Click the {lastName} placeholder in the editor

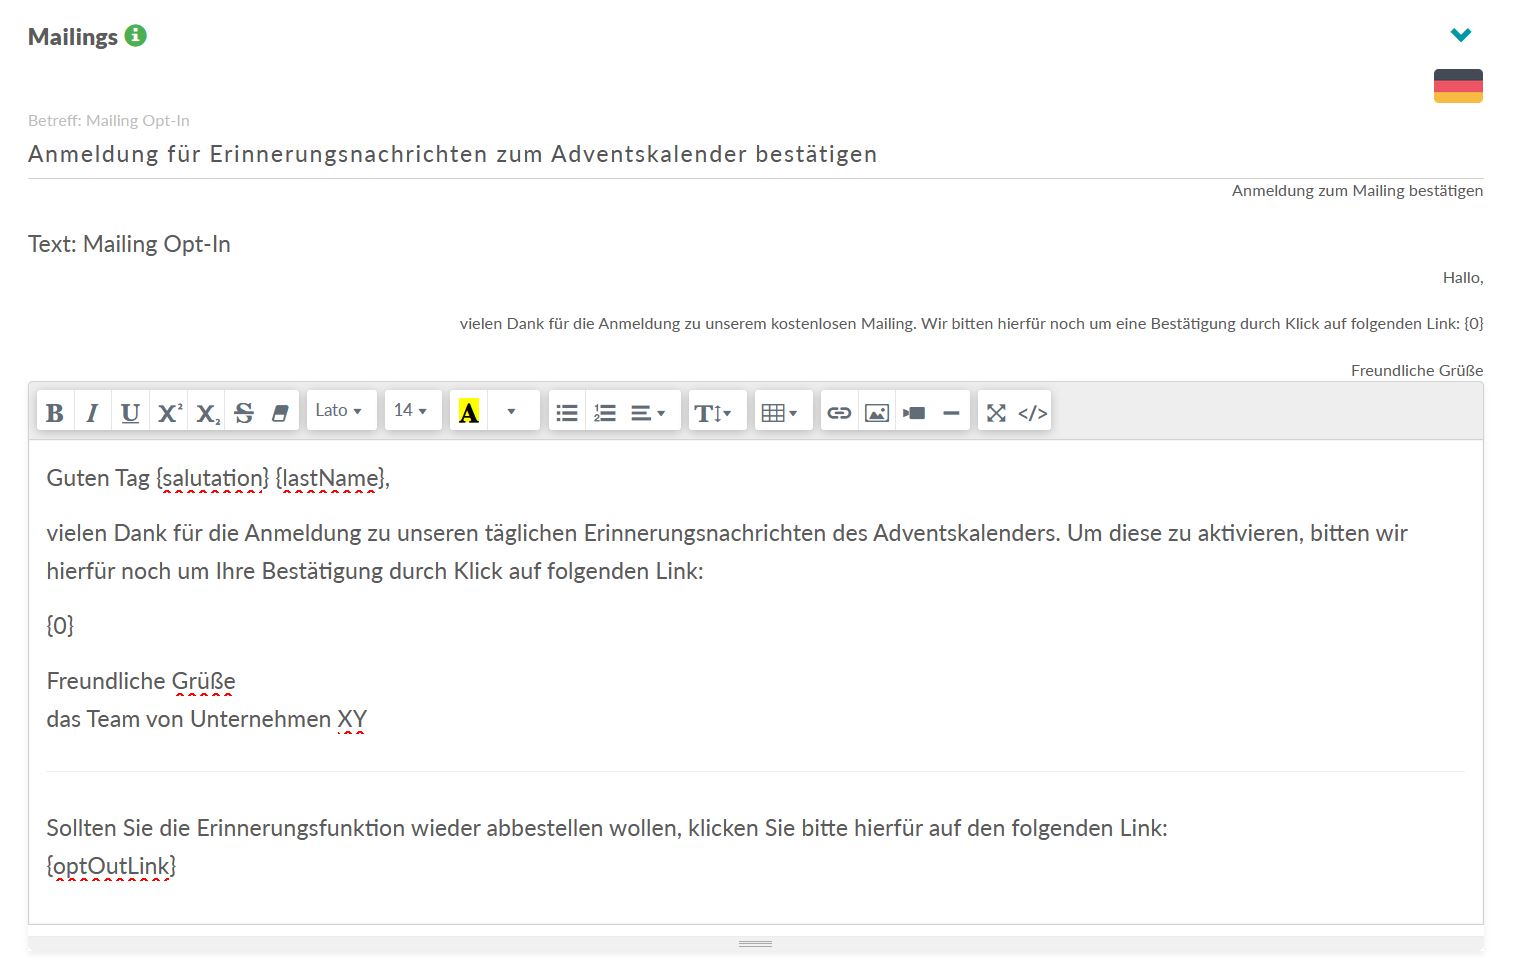329,478
